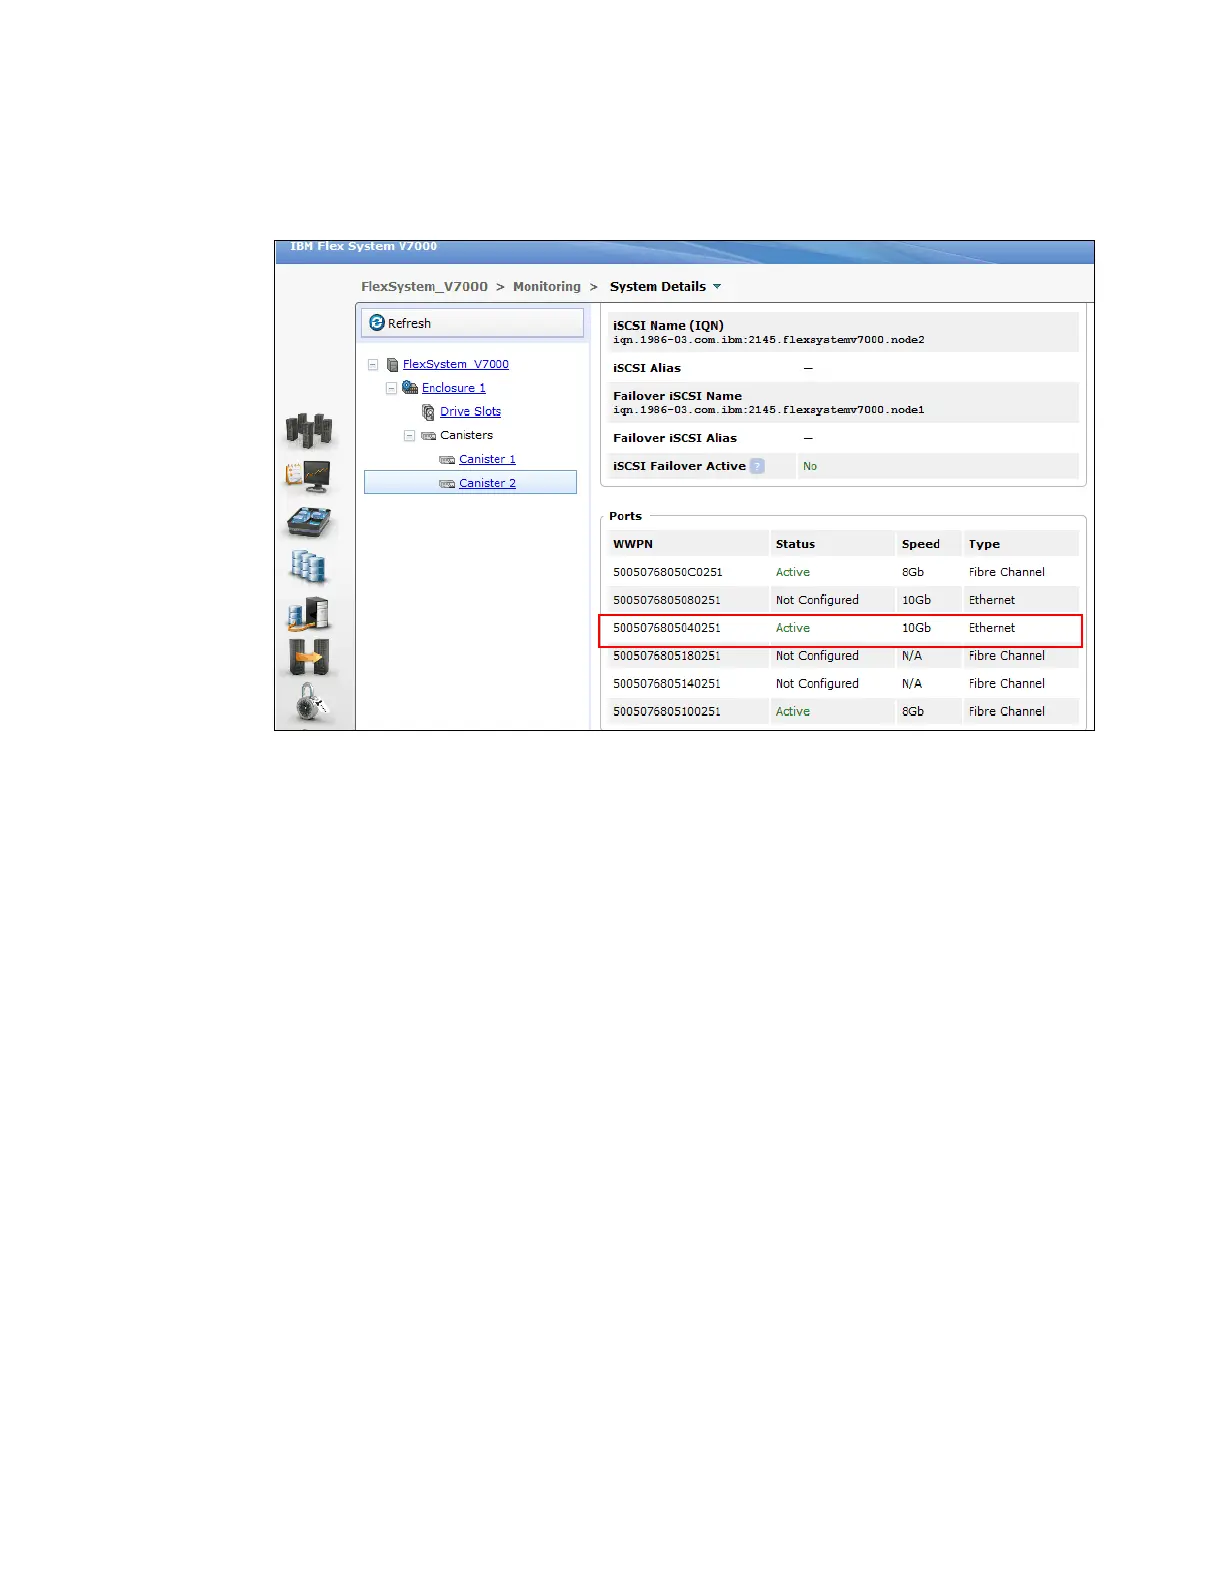Click the Canisters group icon in tree

point(429,436)
